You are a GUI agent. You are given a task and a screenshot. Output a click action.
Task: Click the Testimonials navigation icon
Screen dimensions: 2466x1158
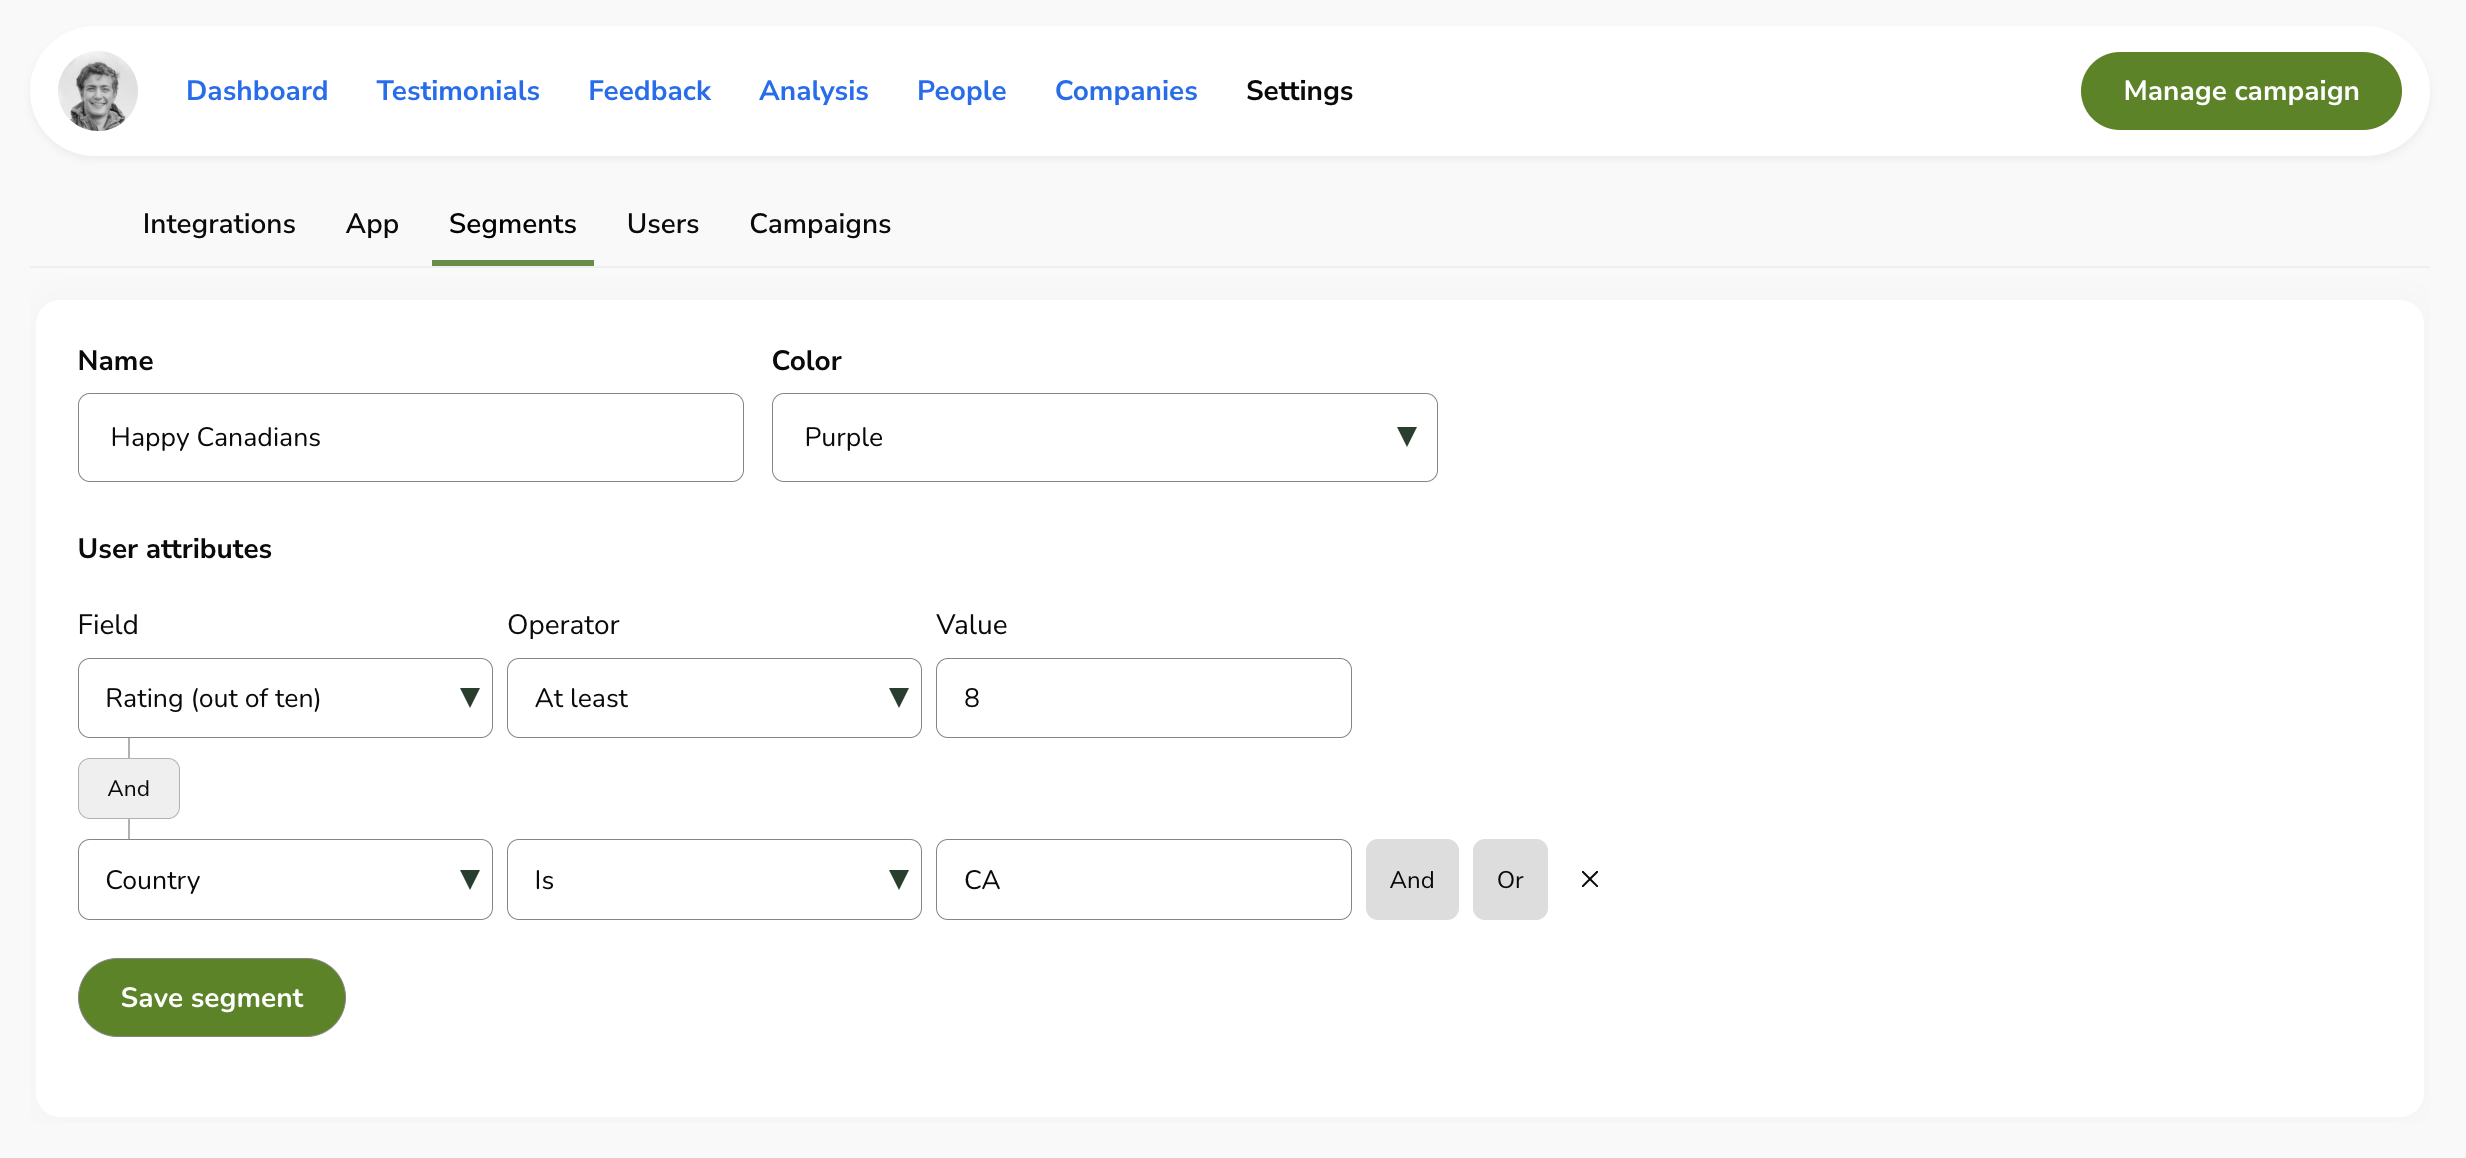[458, 90]
